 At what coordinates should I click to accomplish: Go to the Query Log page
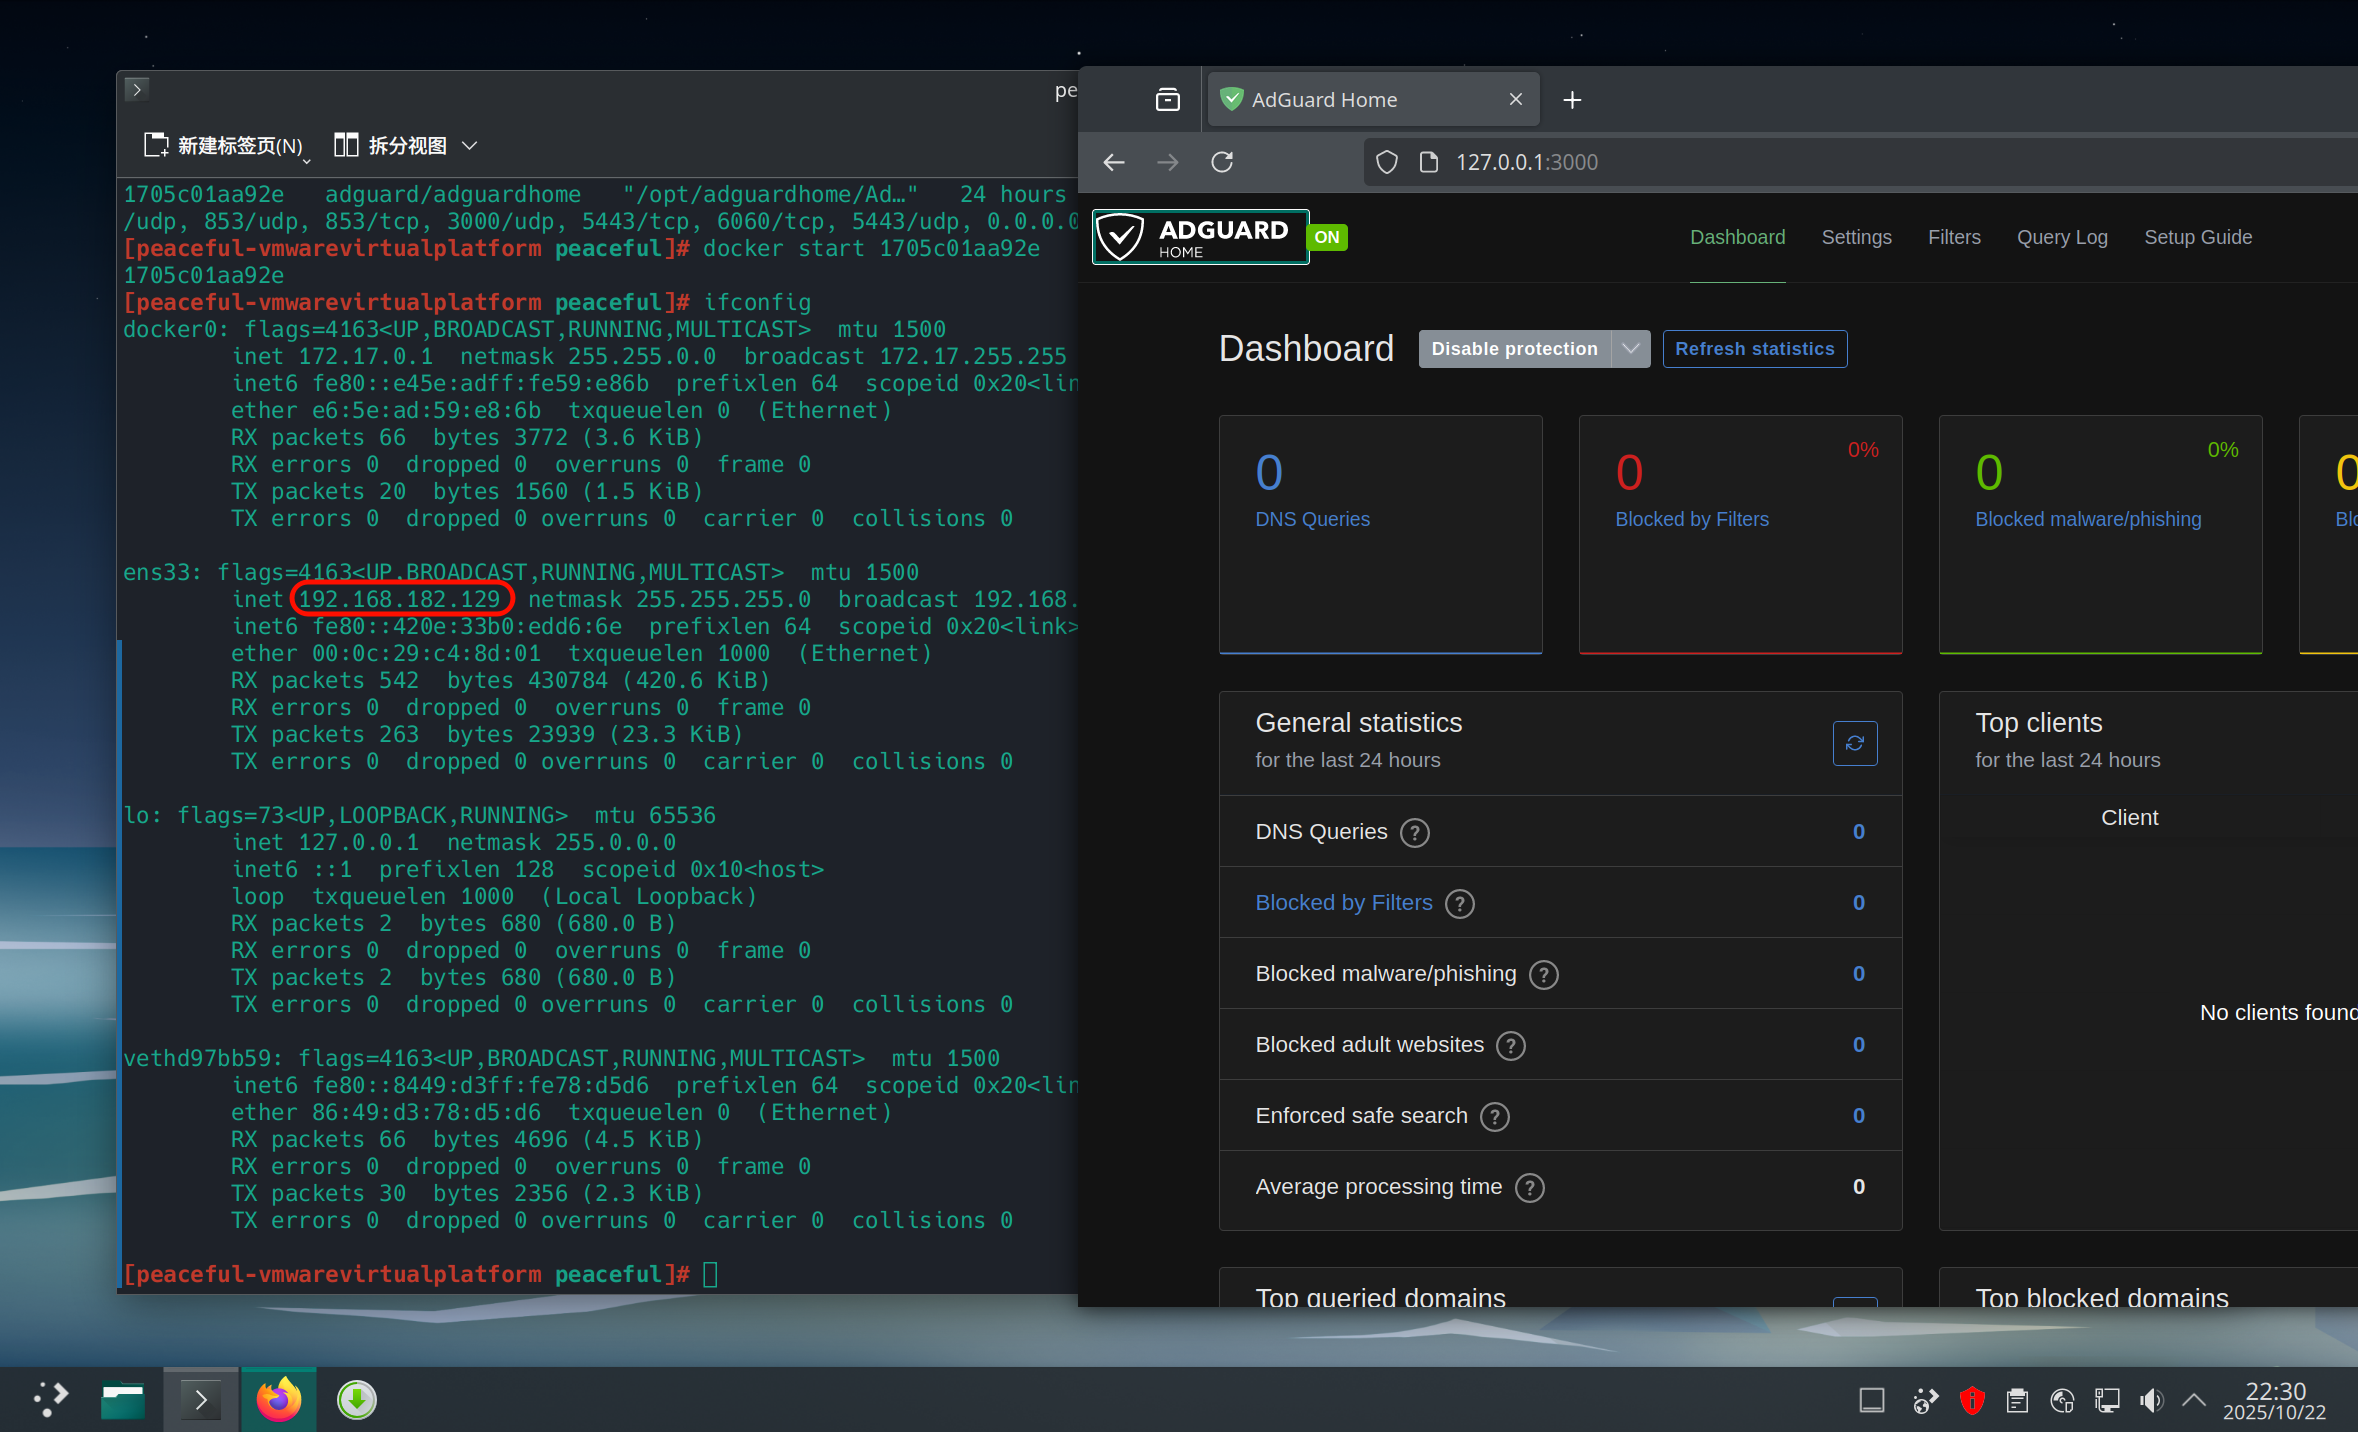2061,237
